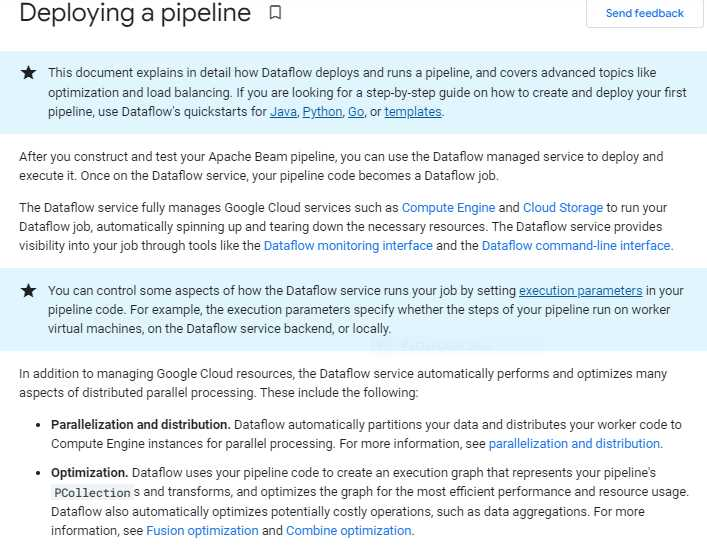Click the execution parameters link
The image size is (707, 545).
tap(580, 291)
